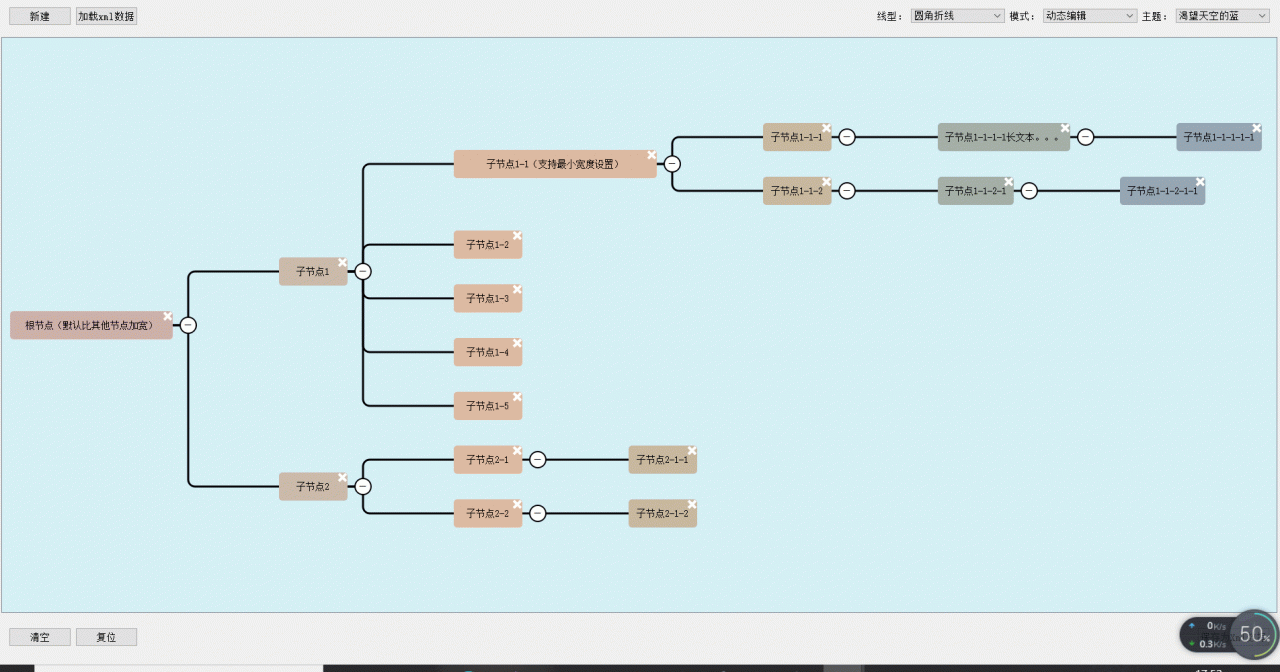Click the 清空 clear button
This screenshot has width=1280, height=672.
tap(40, 637)
